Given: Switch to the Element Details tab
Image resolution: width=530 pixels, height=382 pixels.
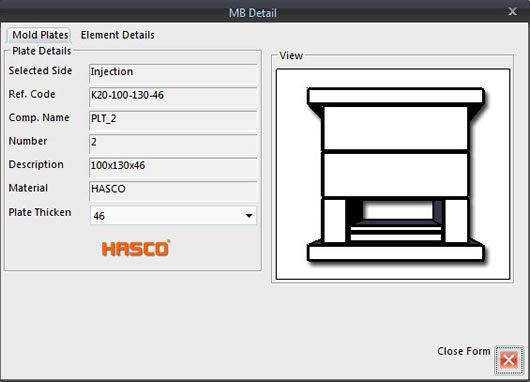Looking at the screenshot, I should (x=117, y=35).
